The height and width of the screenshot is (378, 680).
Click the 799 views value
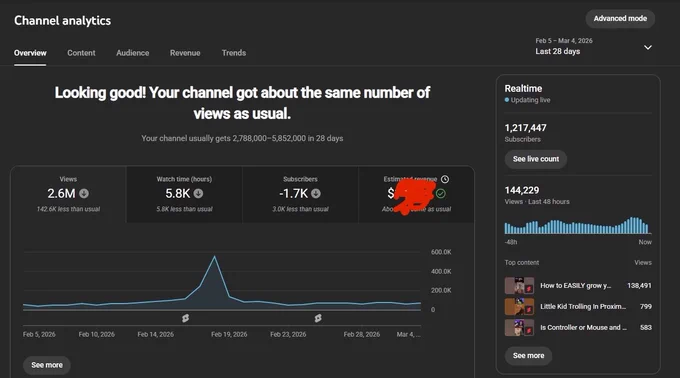[646, 306]
